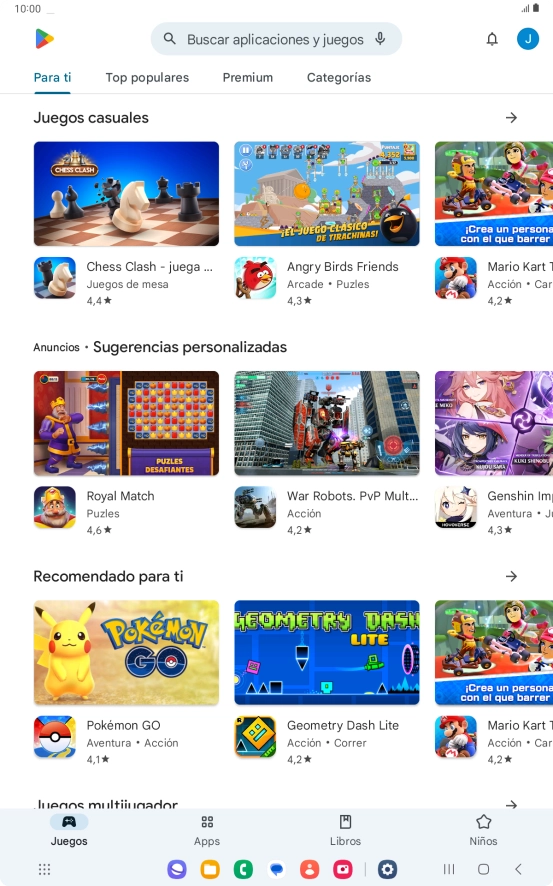Image resolution: width=553 pixels, height=886 pixels.
Task: Switch to the Top populares tab
Action: [147, 77]
